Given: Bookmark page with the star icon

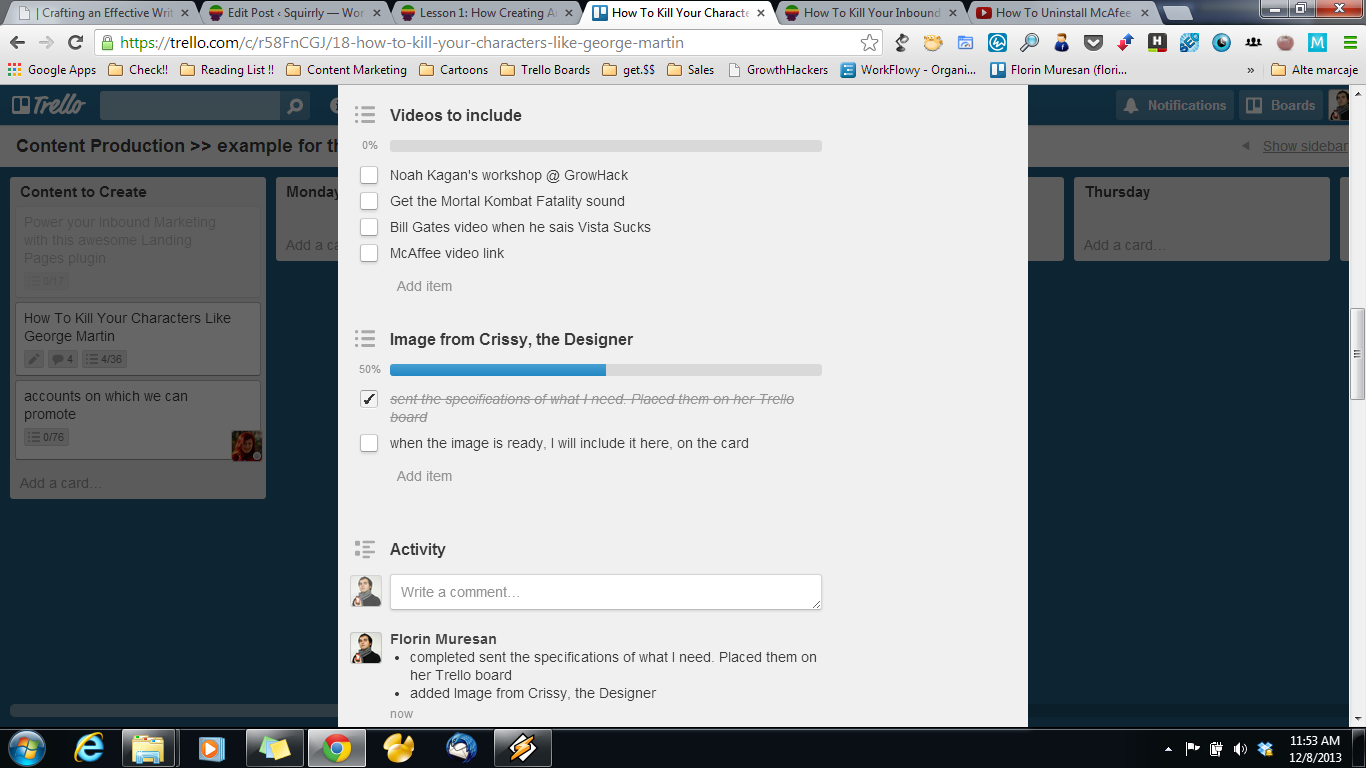Looking at the screenshot, I should tap(869, 43).
